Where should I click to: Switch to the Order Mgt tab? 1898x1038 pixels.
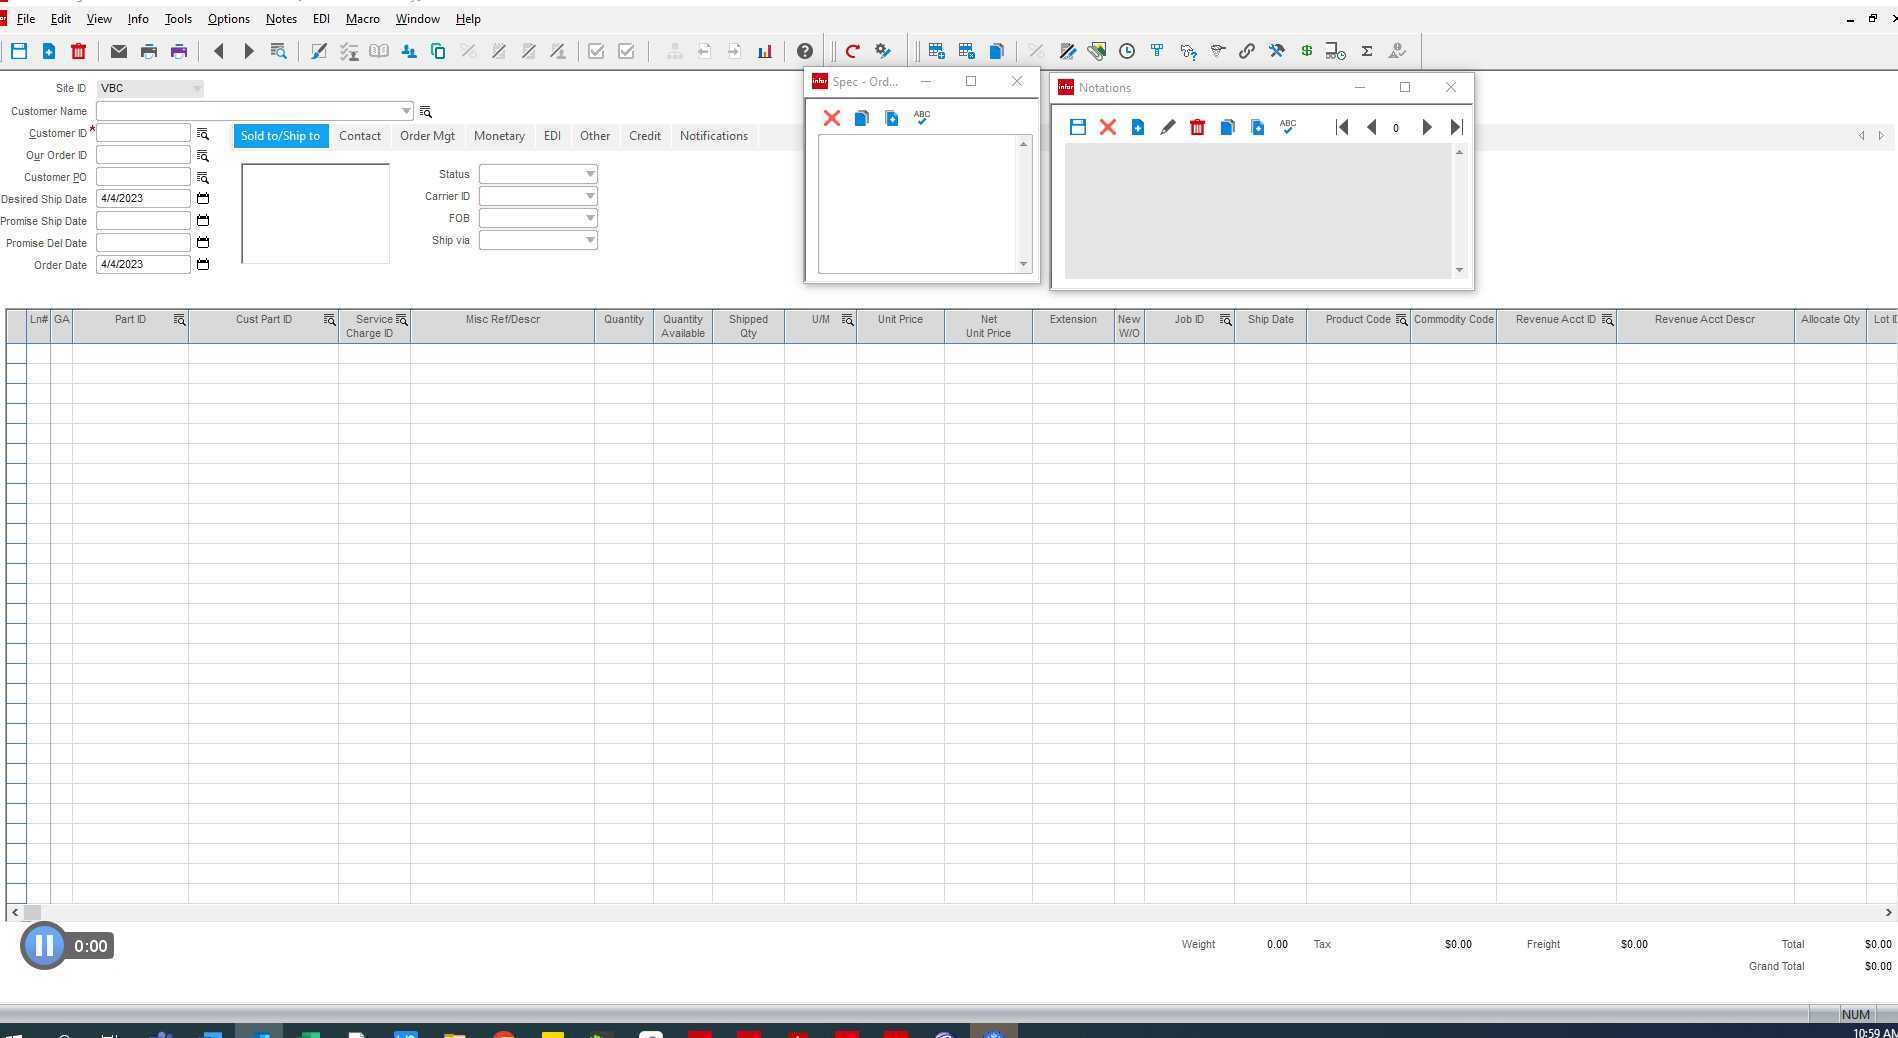coord(427,136)
